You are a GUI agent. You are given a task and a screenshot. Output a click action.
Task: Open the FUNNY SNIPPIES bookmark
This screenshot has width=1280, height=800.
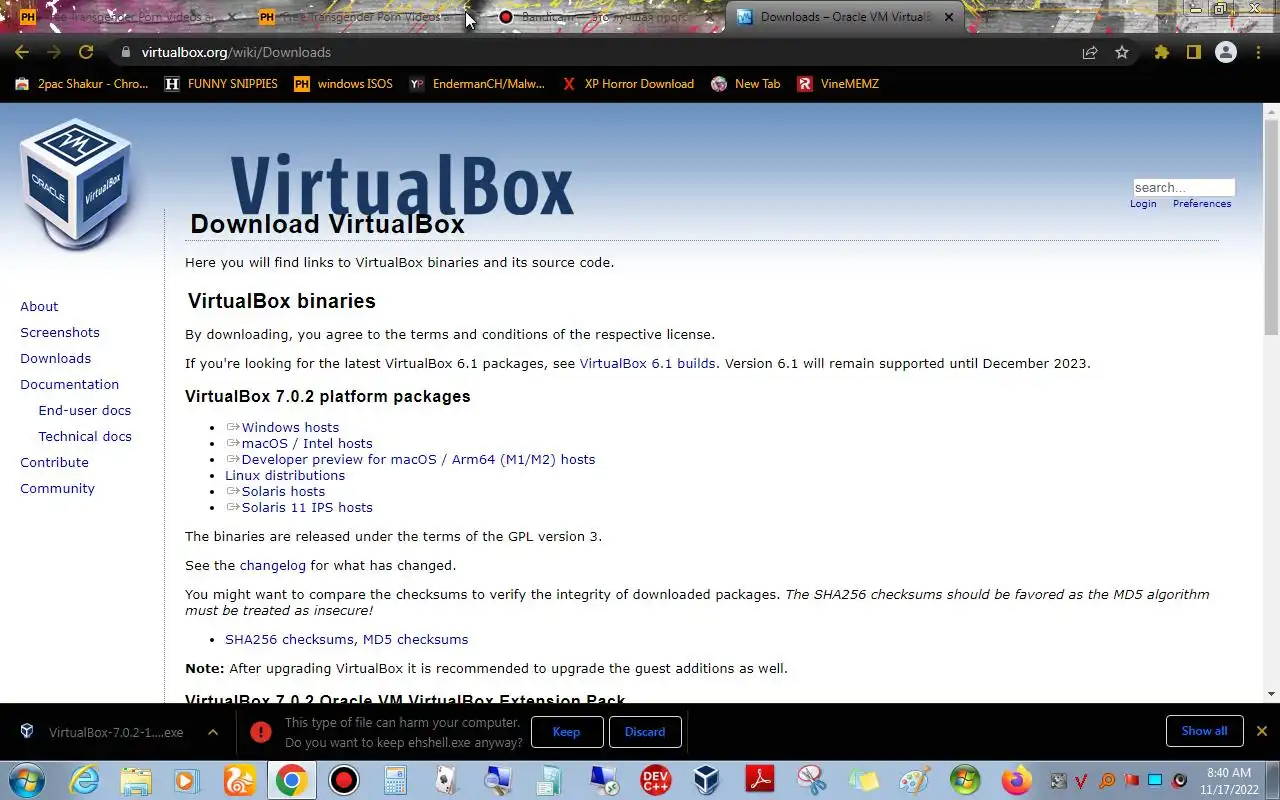click(221, 84)
